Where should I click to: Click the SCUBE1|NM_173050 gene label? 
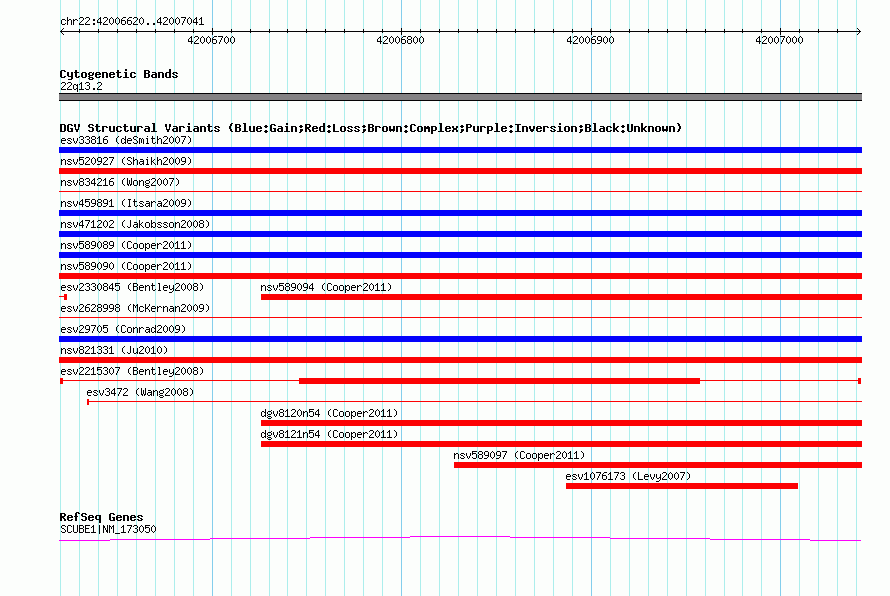(x=108, y=529)
